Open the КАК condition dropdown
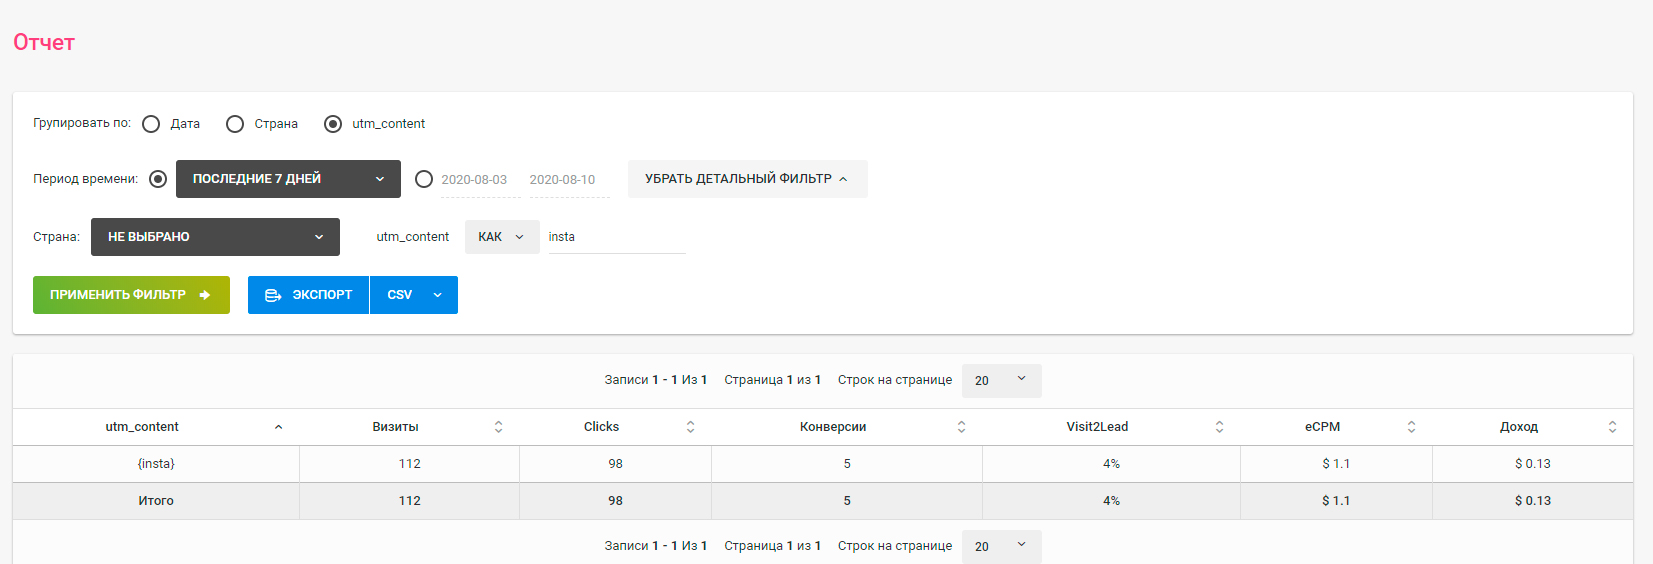The height and width of the screenshot is (564, 1653). 501,237
